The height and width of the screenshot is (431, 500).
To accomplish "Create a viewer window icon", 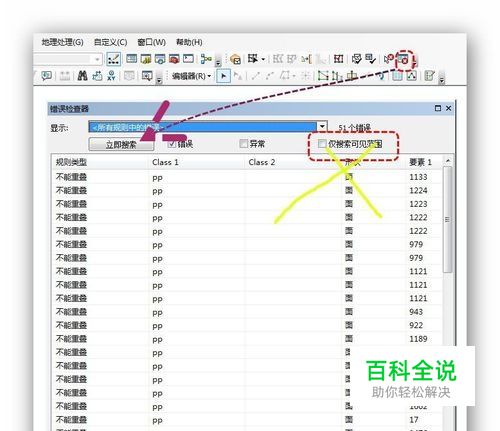I will (147, 76).
